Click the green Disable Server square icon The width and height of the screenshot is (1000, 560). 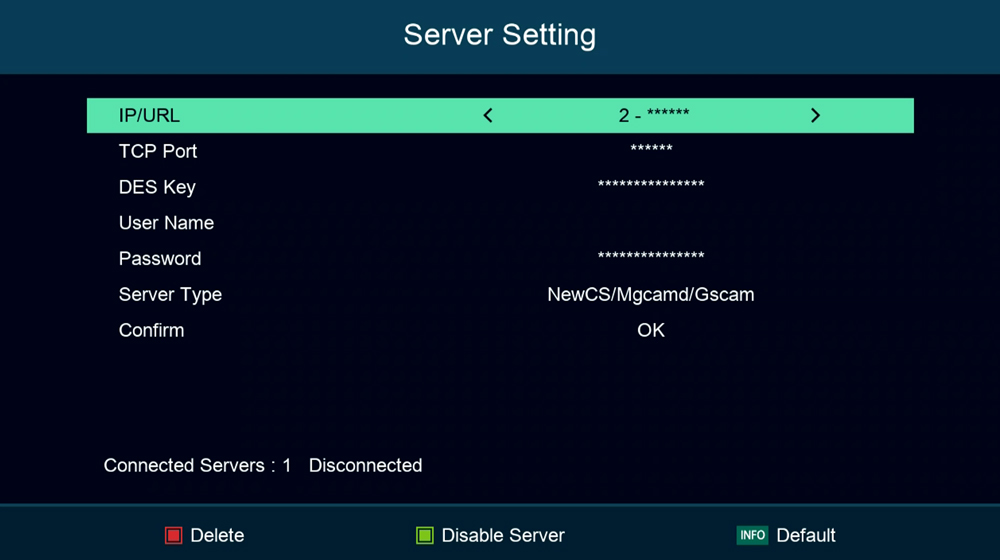425,536
